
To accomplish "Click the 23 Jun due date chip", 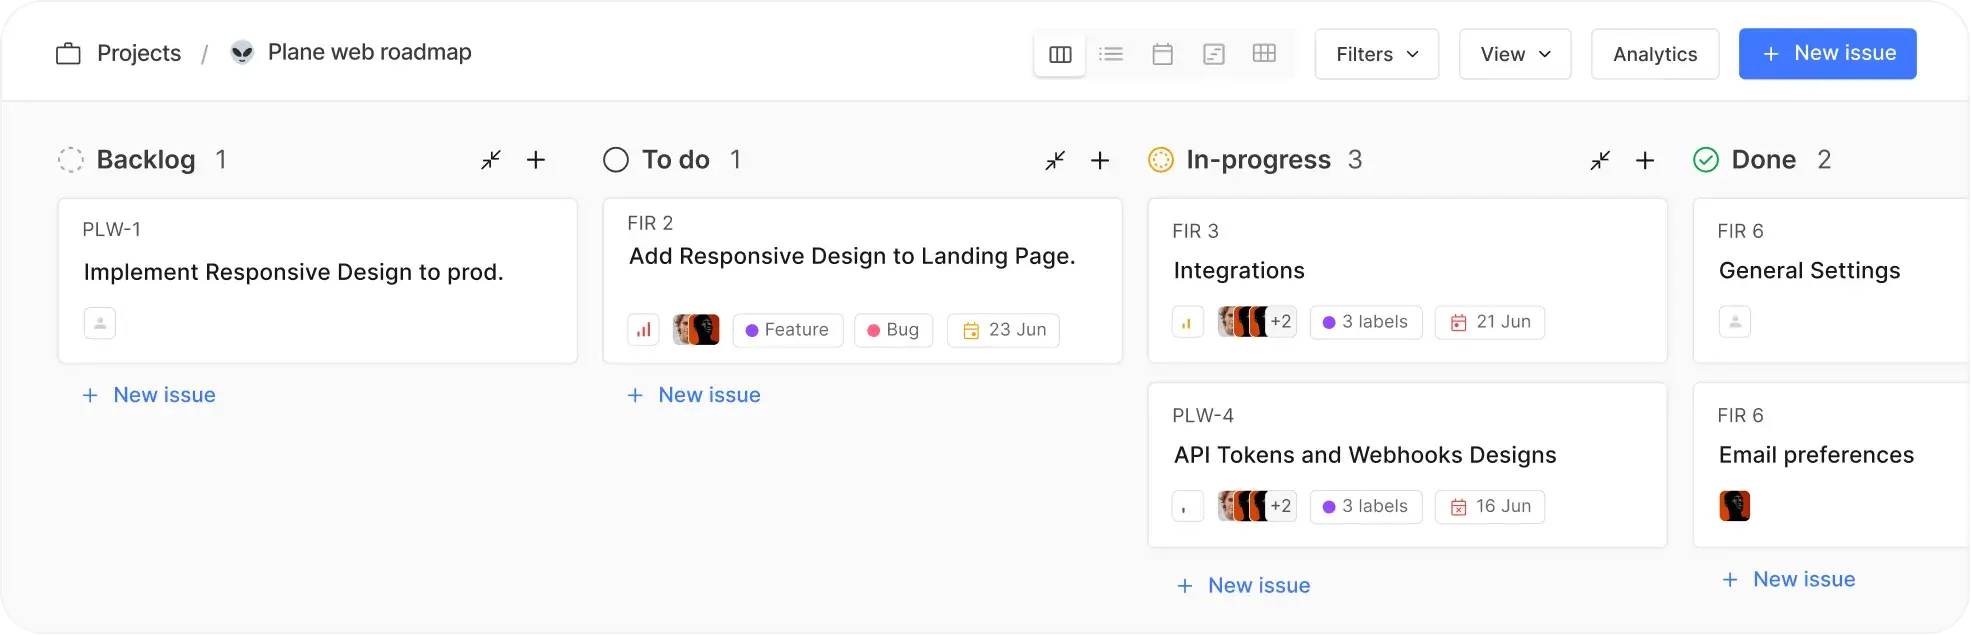I will (1003, 330).
